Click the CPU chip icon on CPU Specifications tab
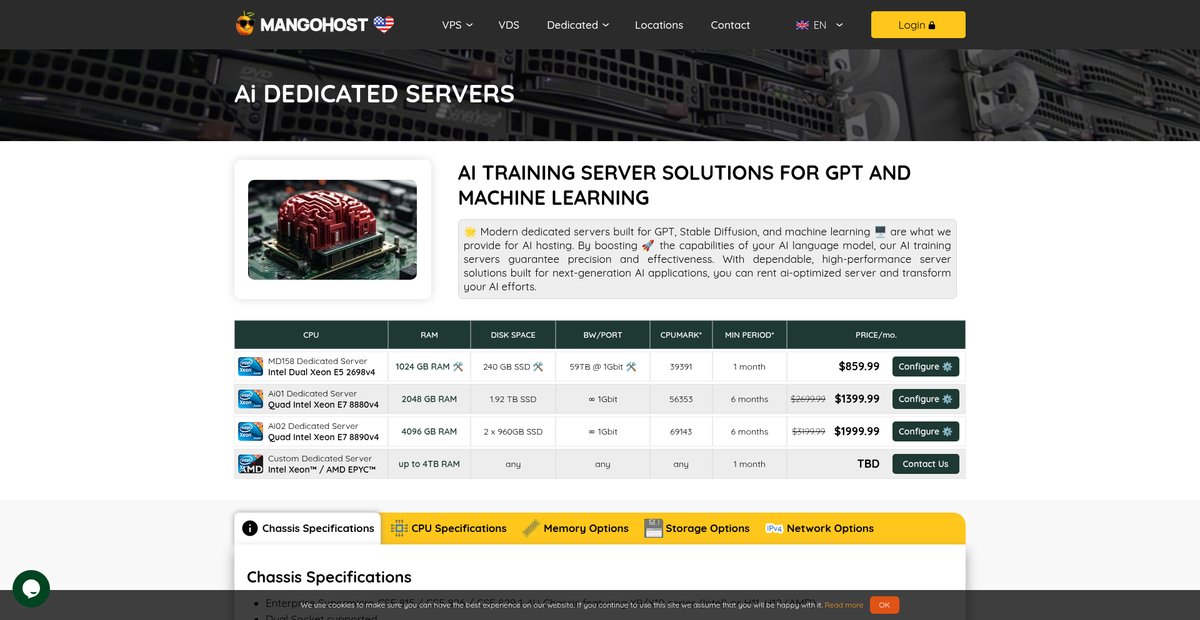Viewport: 1200px width, 620px height. [x=399, y=528]
